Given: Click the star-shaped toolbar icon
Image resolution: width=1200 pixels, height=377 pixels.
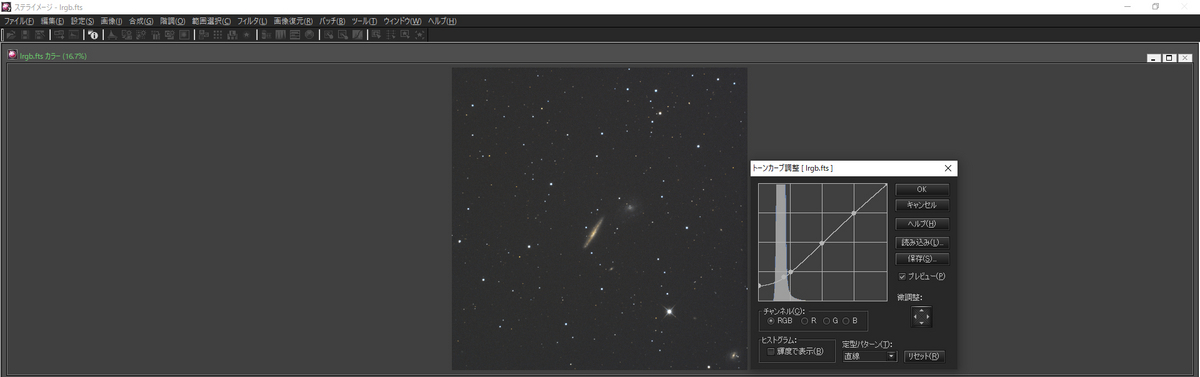Looking at the screenshot, I should point(246,35).
